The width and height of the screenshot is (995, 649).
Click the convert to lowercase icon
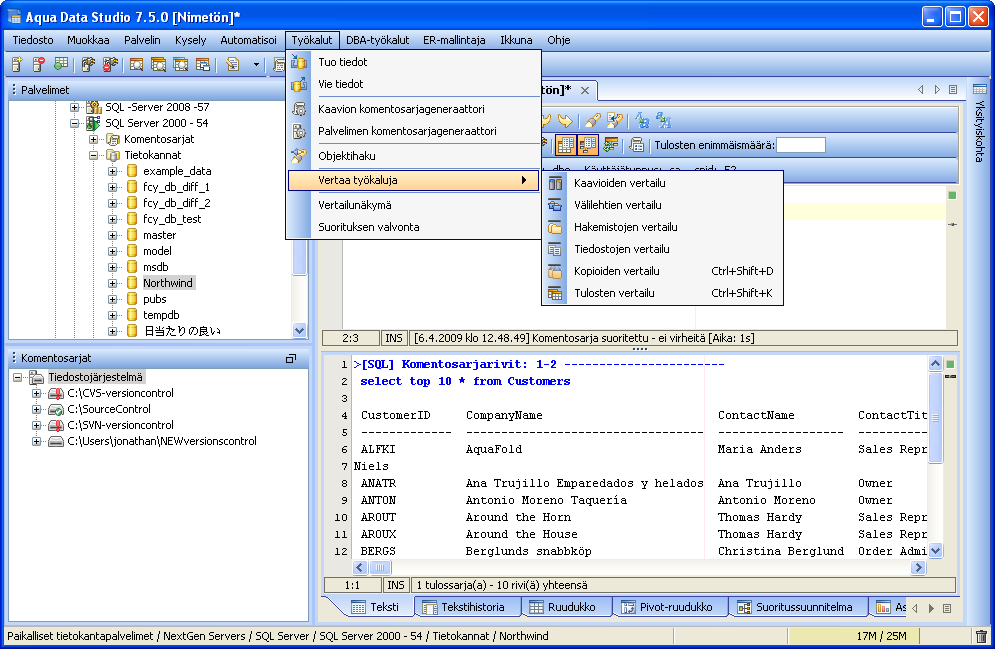664,121
